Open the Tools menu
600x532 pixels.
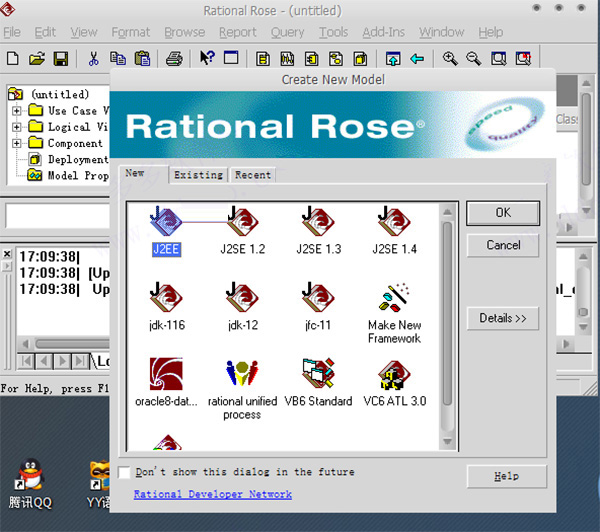coord(333,32)
